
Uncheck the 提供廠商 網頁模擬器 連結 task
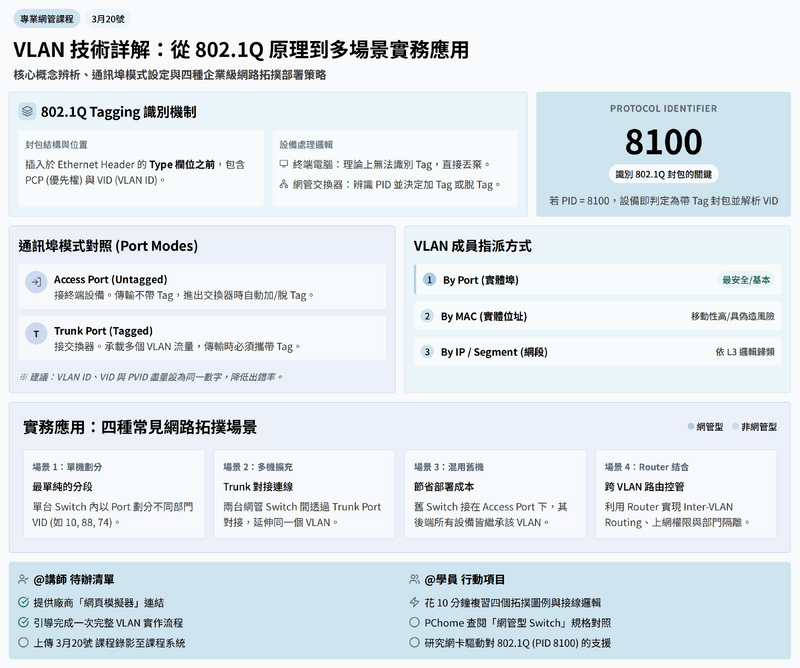click(x=24, y=603)
